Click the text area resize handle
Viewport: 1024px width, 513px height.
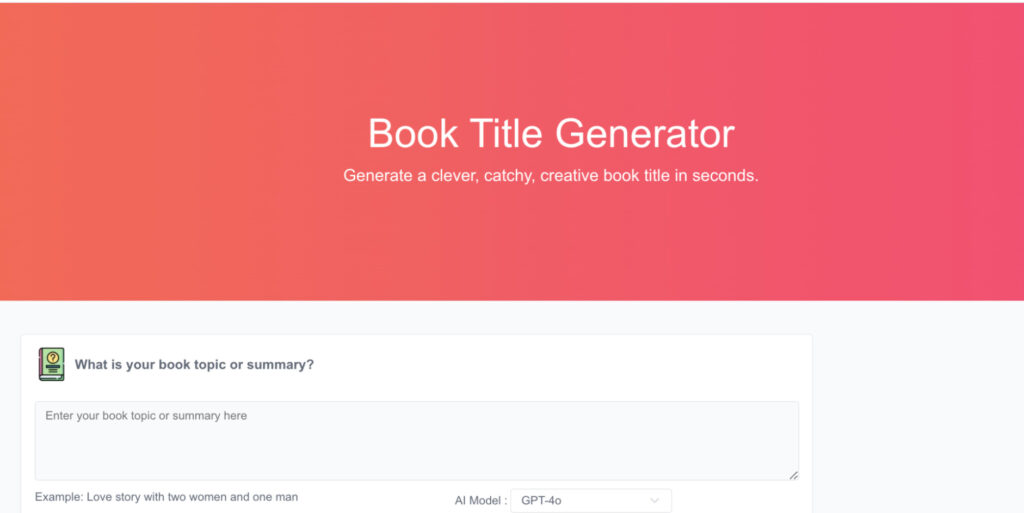click(x=793, y=475)
